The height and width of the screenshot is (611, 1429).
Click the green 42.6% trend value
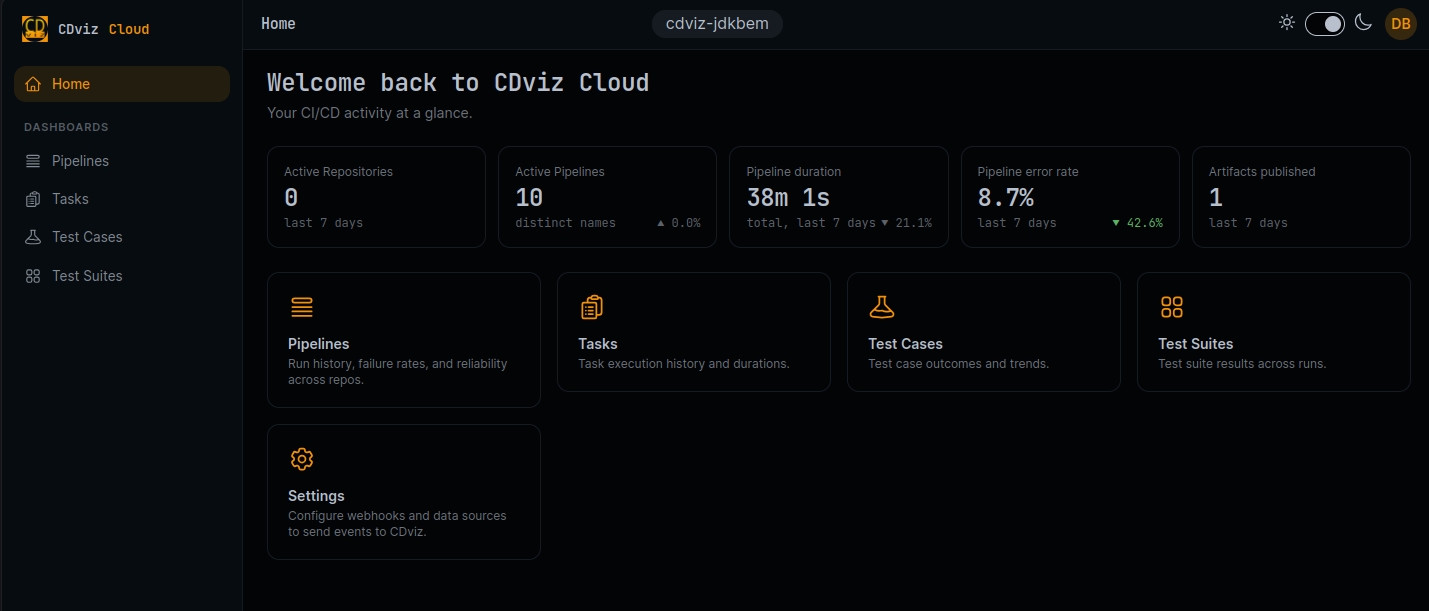[1145, 223]
